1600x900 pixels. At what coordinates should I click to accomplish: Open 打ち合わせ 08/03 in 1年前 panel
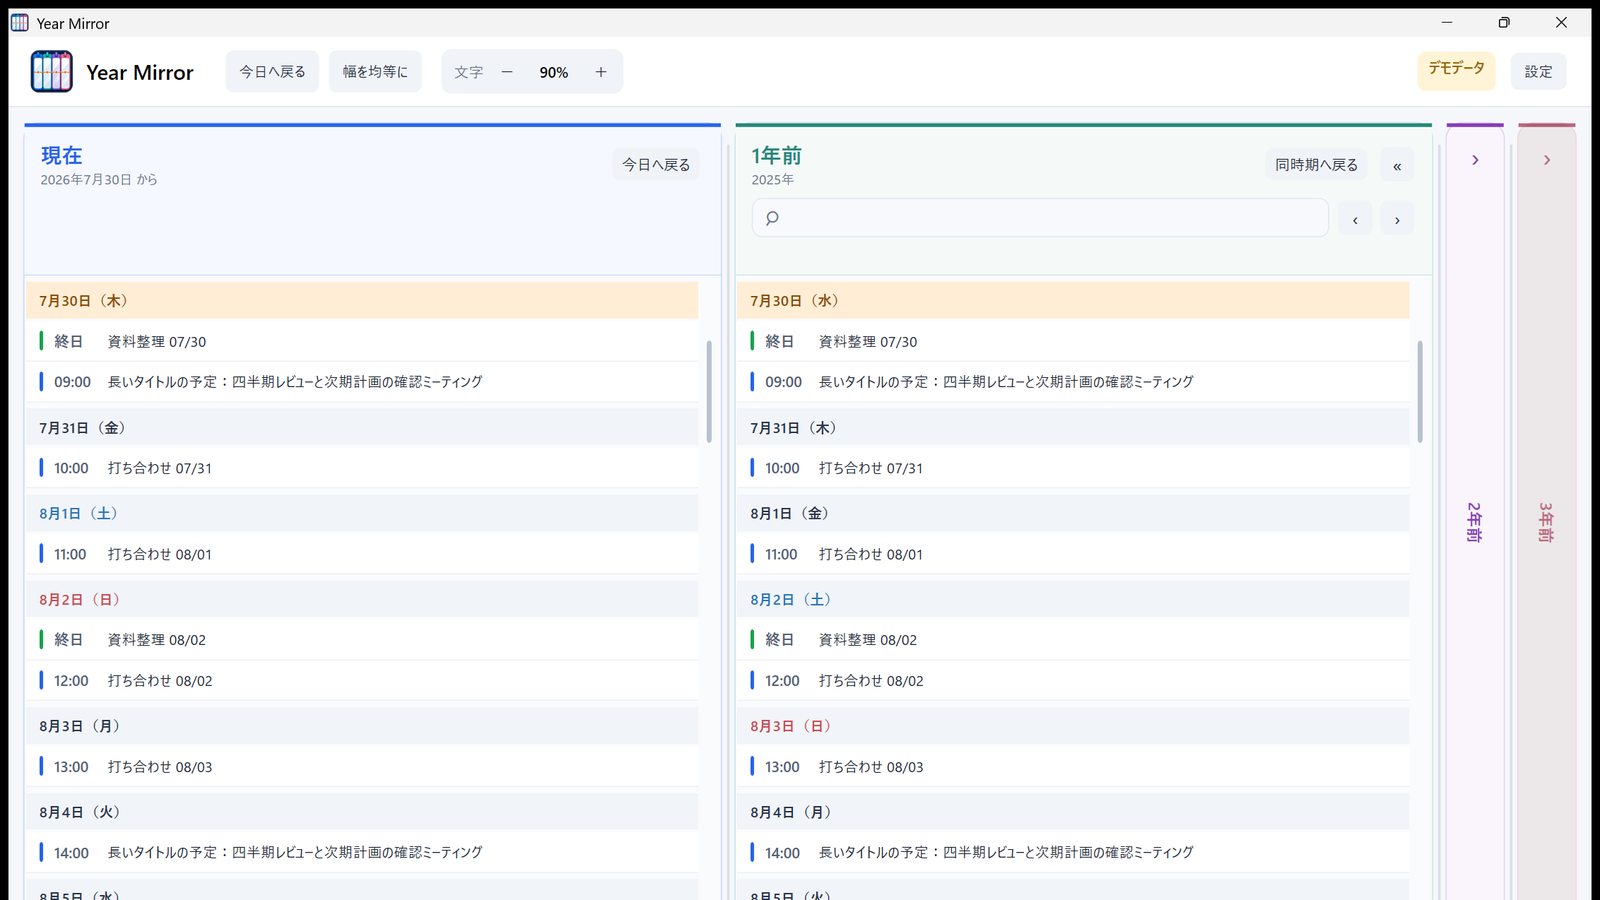point(1073,767)
